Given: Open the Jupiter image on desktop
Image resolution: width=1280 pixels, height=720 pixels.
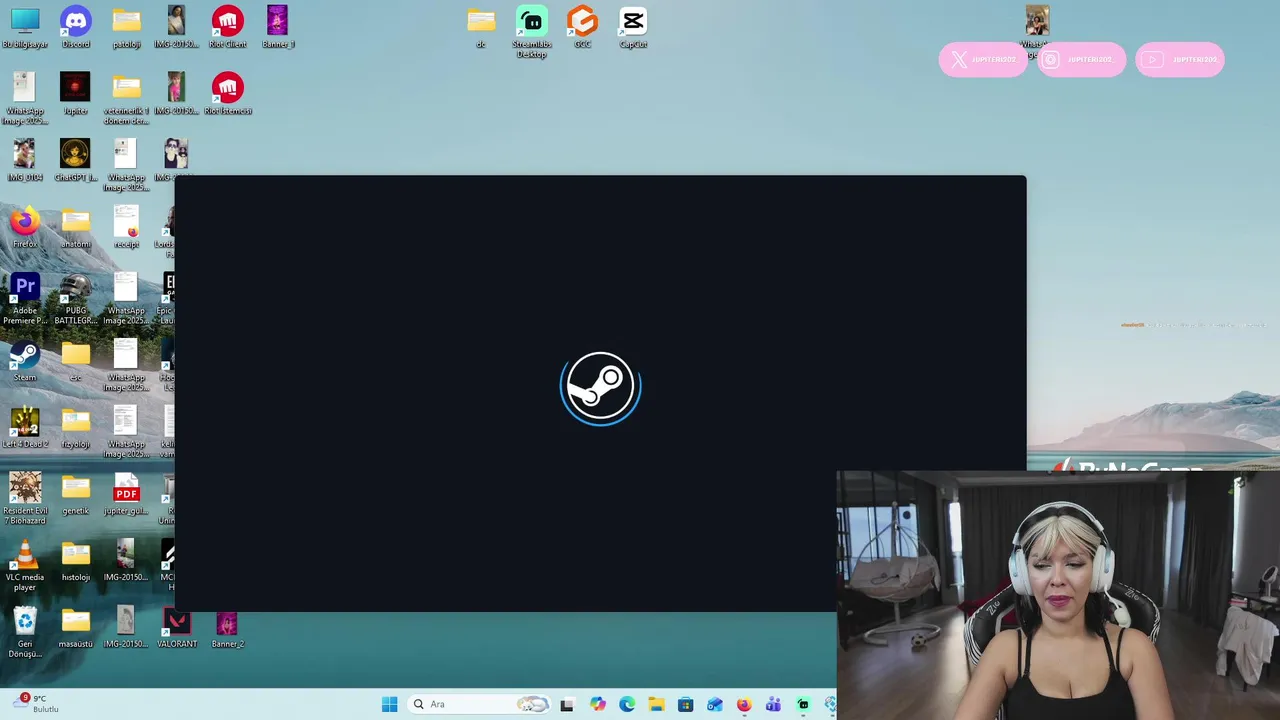Looking at the screenshot, I should pos(75,94).
